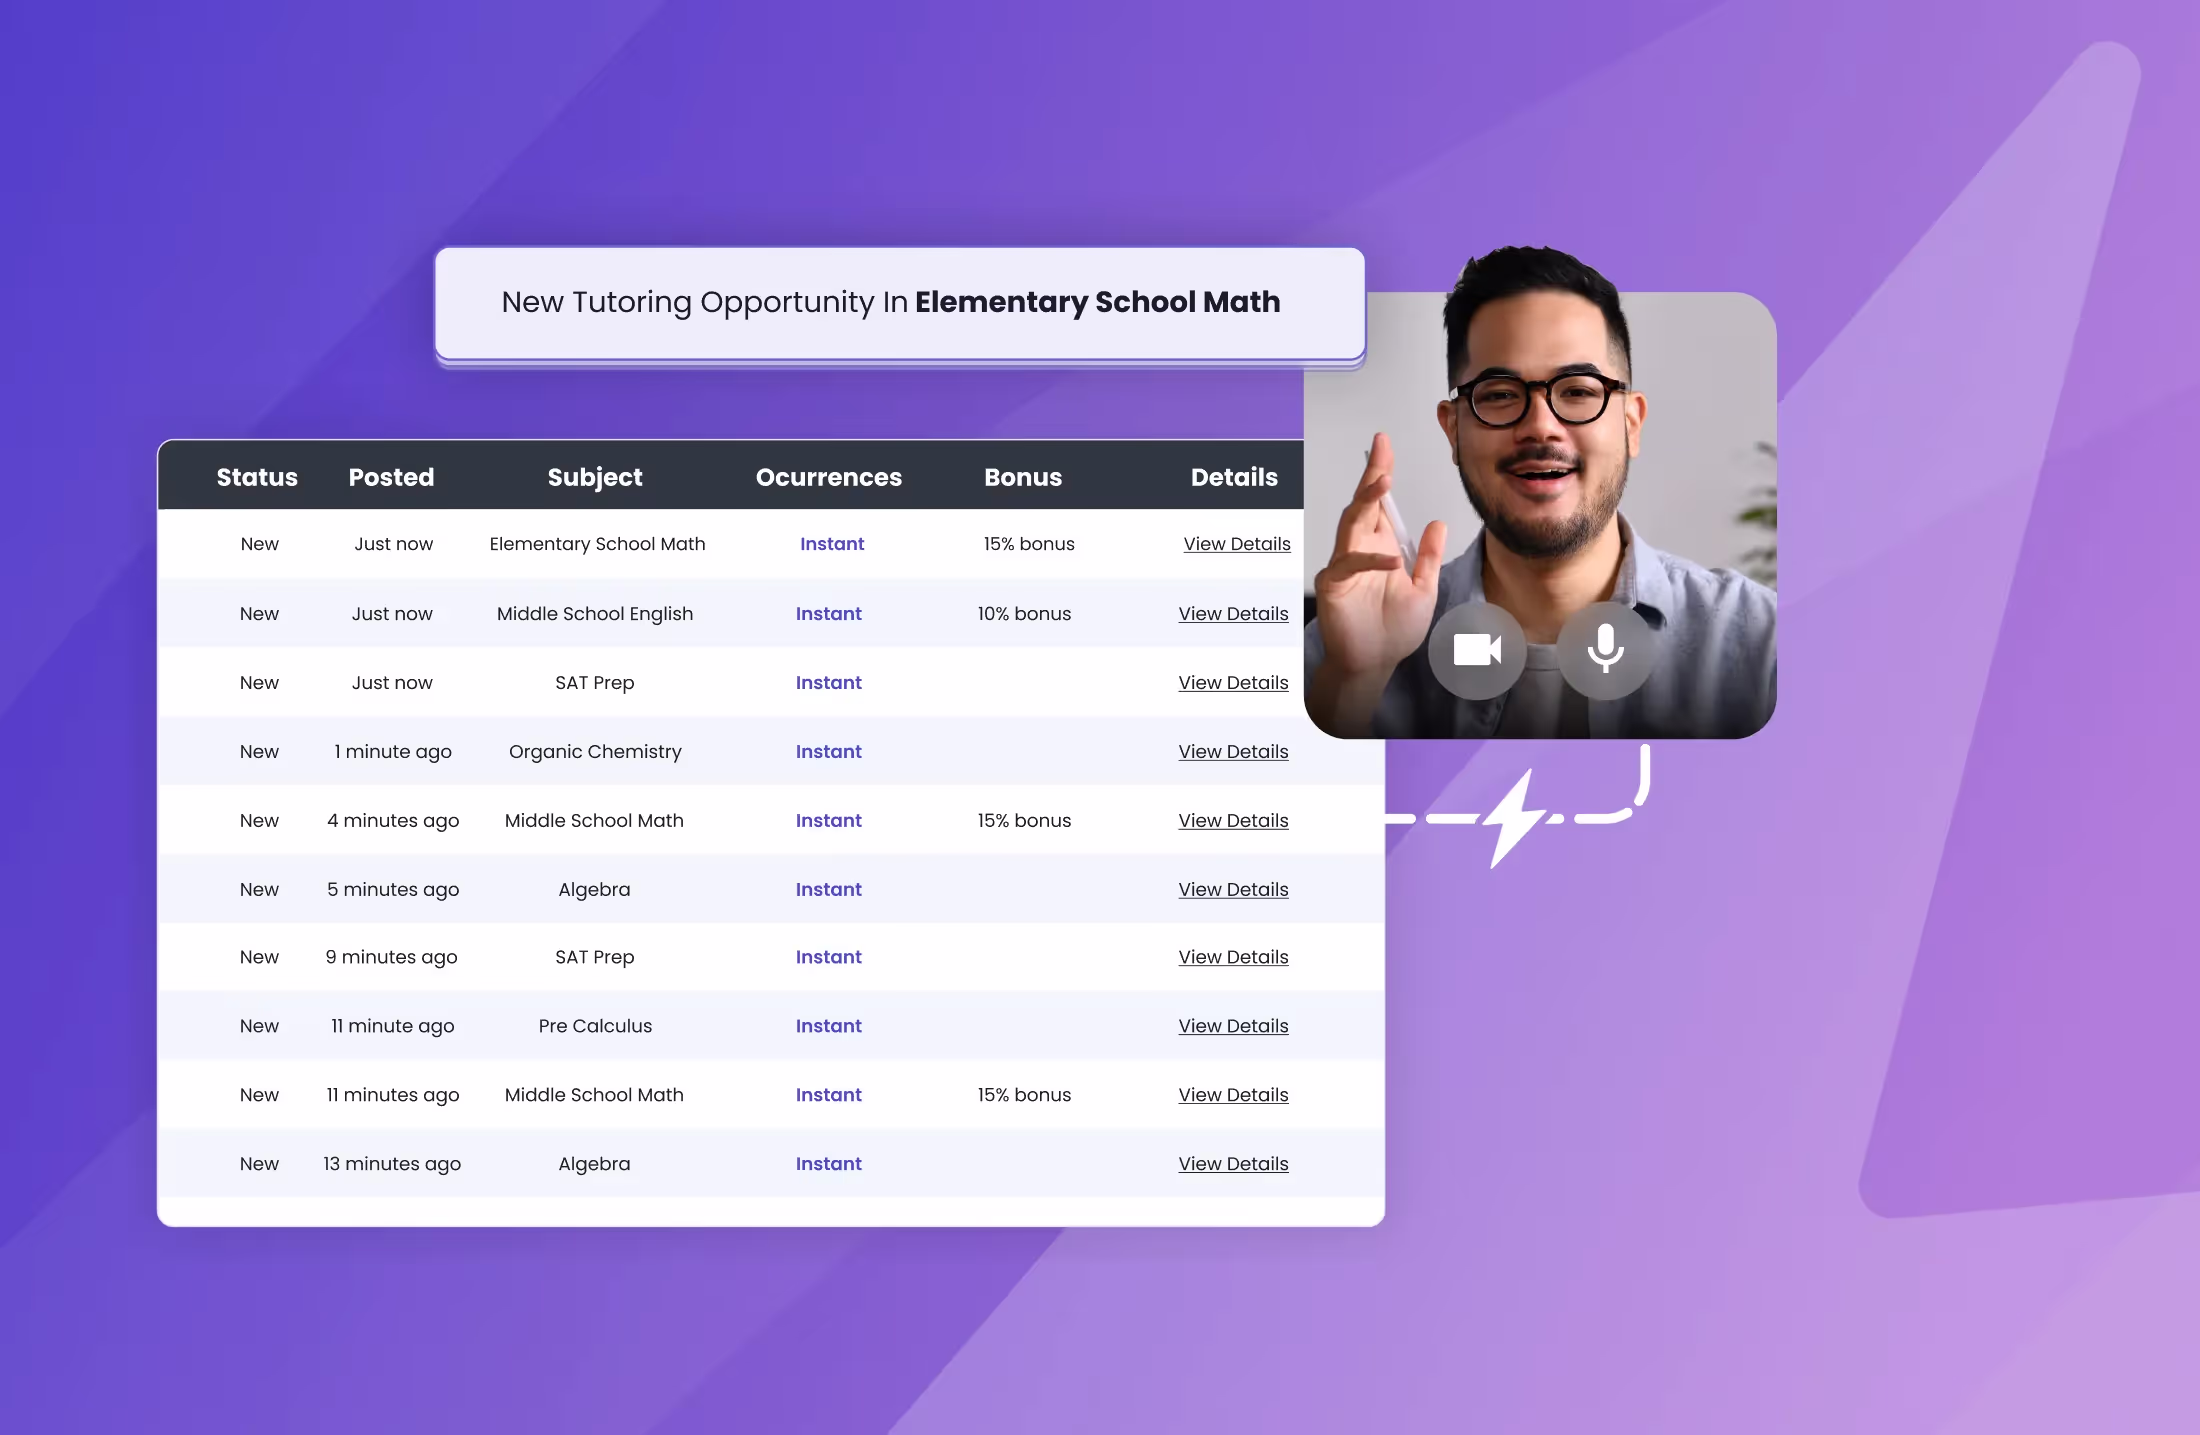Select the 15% bonus on Elementary School Math
Screen dimensions: 2200x1435
(1028, 544)
